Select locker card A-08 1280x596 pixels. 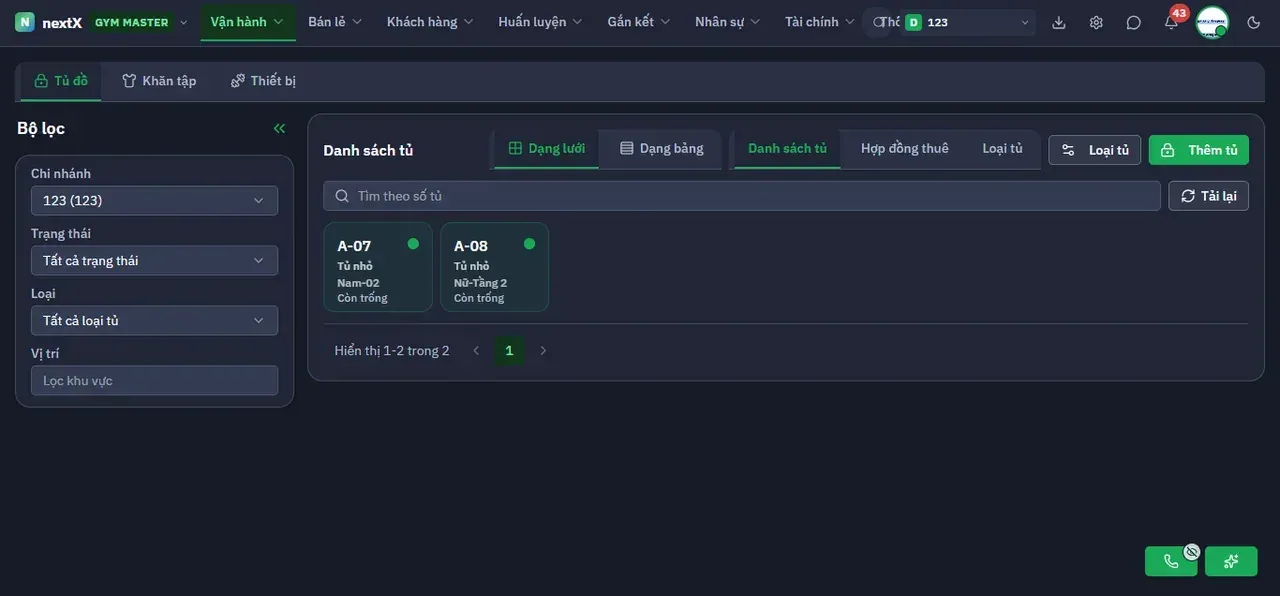click(495, 267)
